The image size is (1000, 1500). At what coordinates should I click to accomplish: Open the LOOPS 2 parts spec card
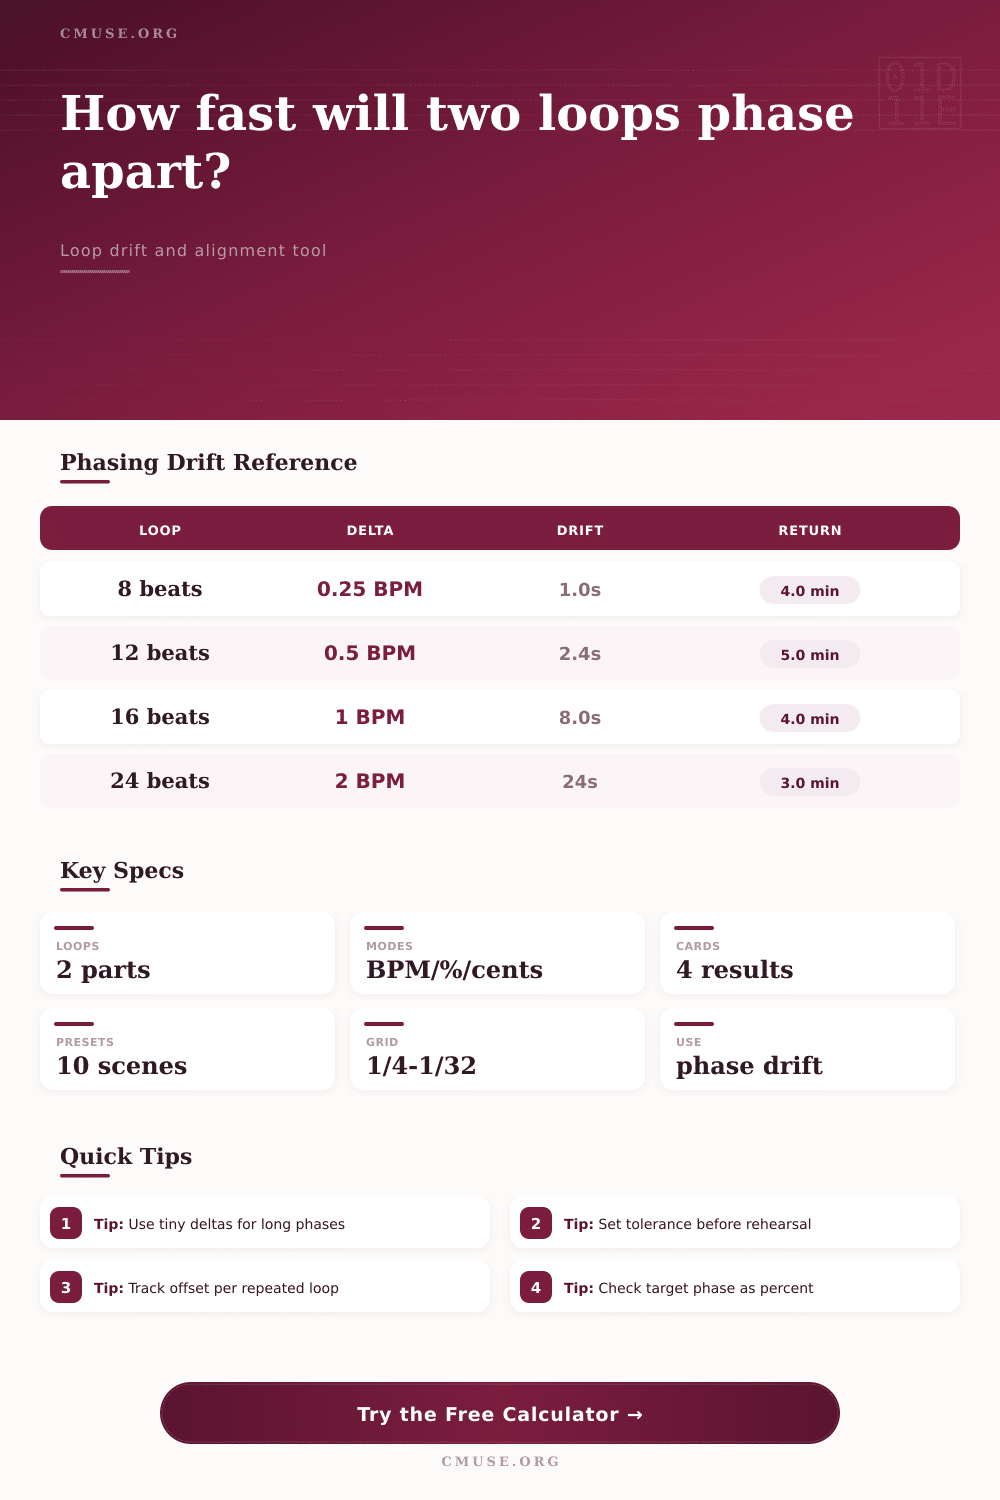[x=187, y=953]
